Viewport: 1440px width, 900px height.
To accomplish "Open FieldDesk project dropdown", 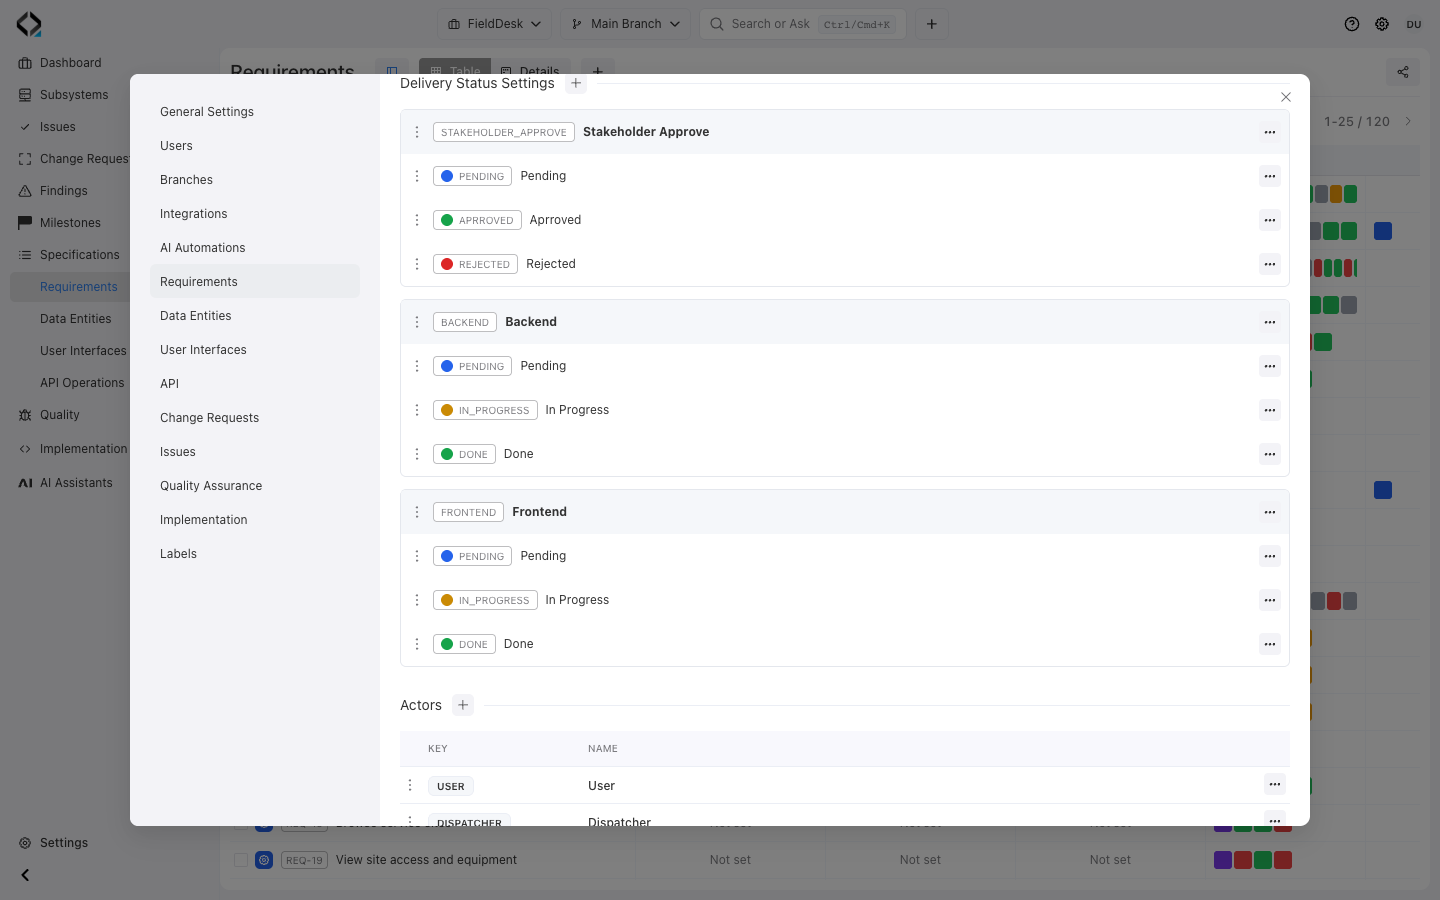I will click(x=494, y=24).
